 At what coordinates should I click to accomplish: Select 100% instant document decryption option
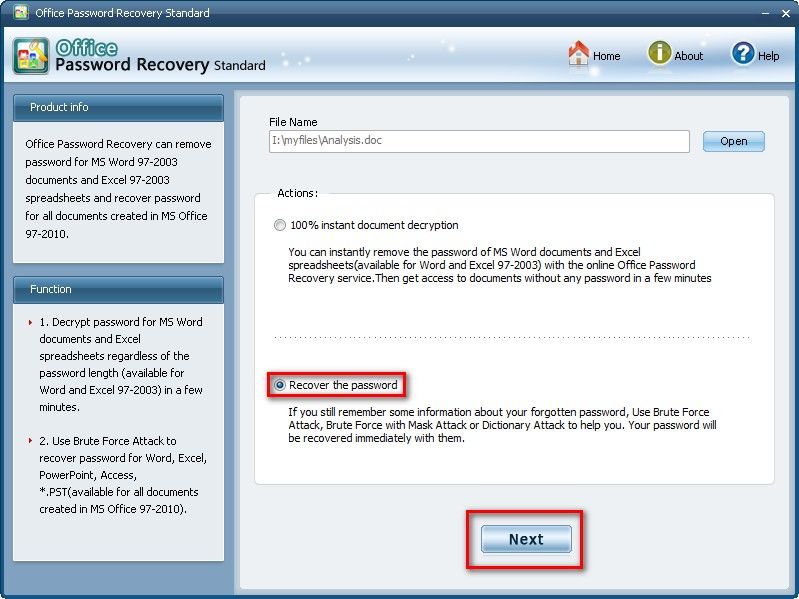280,226
